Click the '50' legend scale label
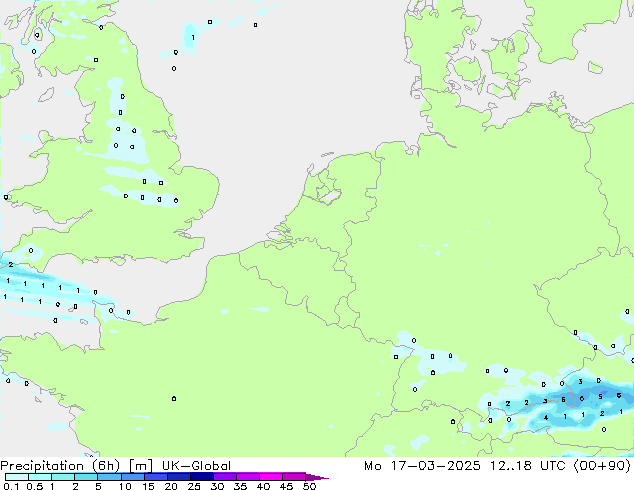Viewport: 634px width, 490px height. coord(309,486)
